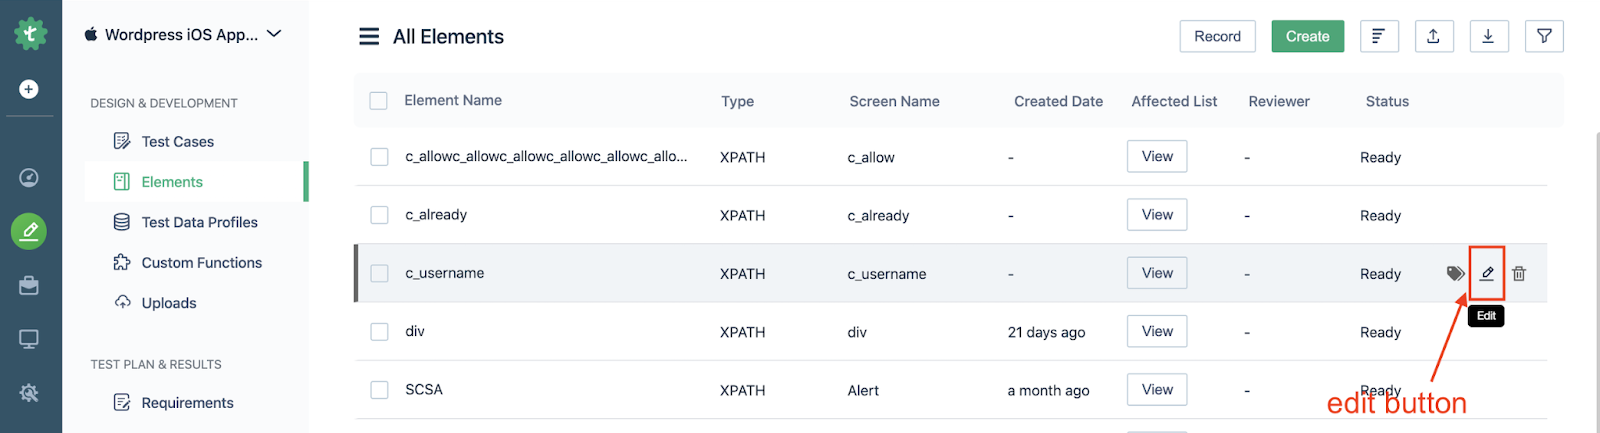Click the Element Name column header
Viewport: 1600px width, 433px height.
[453, 100]
